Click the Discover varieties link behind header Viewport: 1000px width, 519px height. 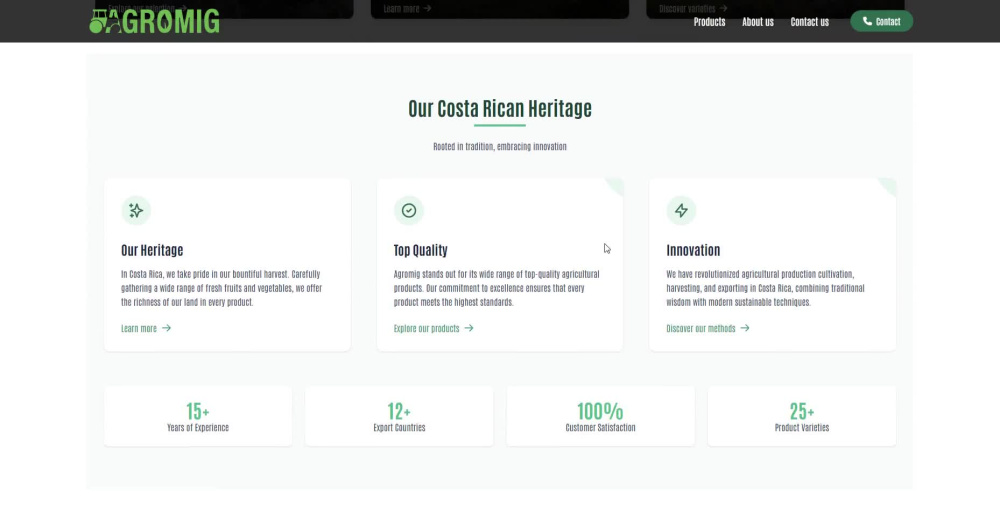pos(693,8)
